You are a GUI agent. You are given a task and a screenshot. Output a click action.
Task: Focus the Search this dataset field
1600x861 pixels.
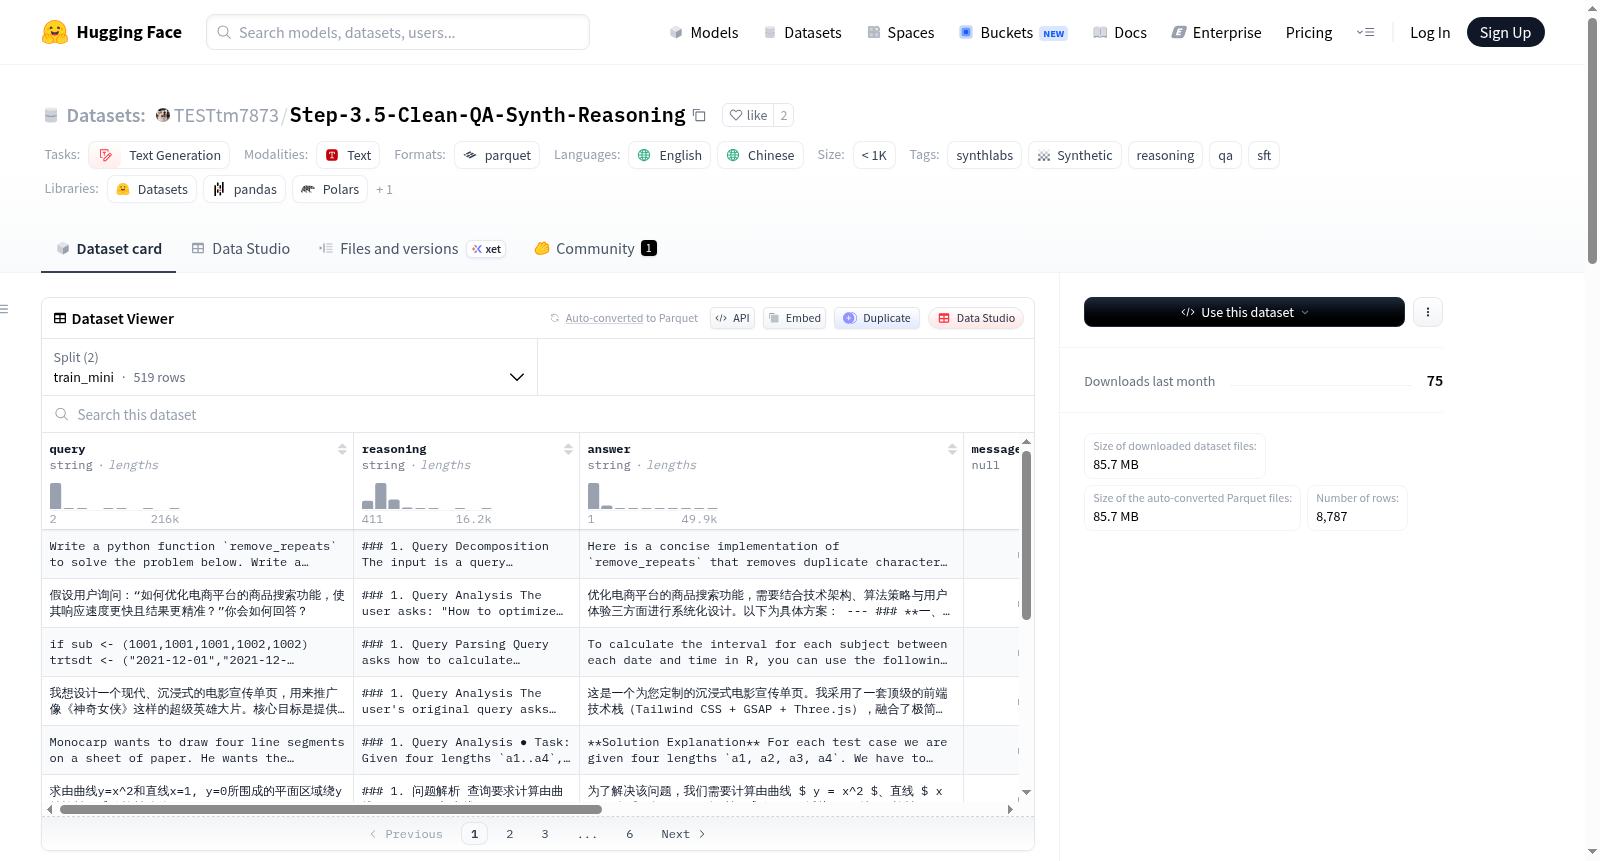[x=538, y=414]
